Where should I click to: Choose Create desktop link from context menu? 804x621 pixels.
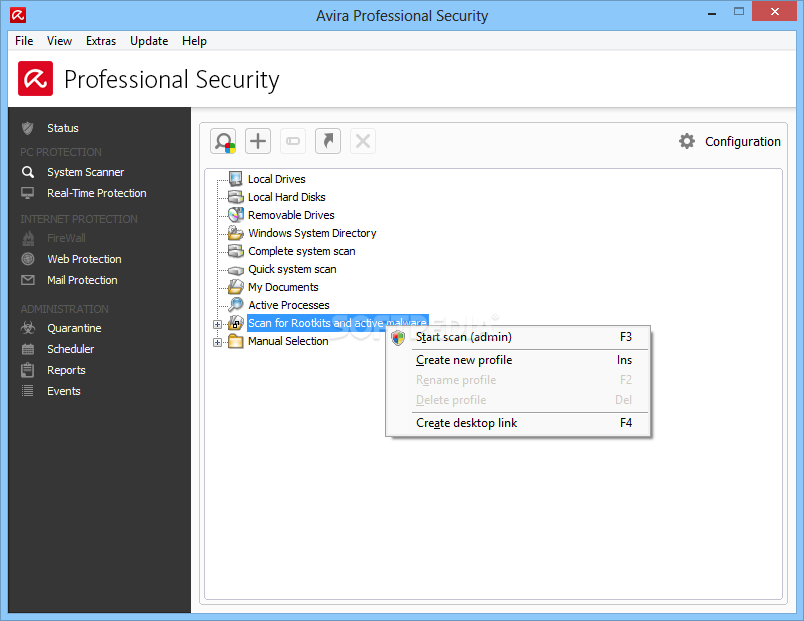[x=518, y=423]
